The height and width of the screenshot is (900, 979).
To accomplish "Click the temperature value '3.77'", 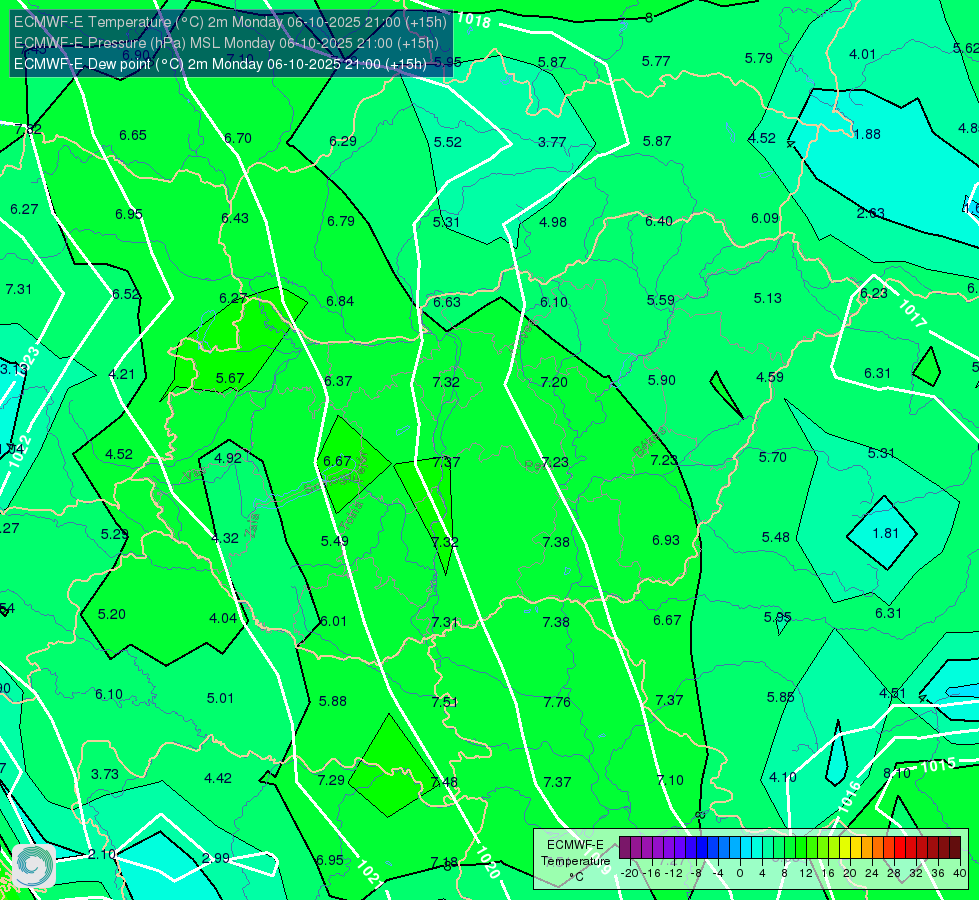I will tap(552, 142).
